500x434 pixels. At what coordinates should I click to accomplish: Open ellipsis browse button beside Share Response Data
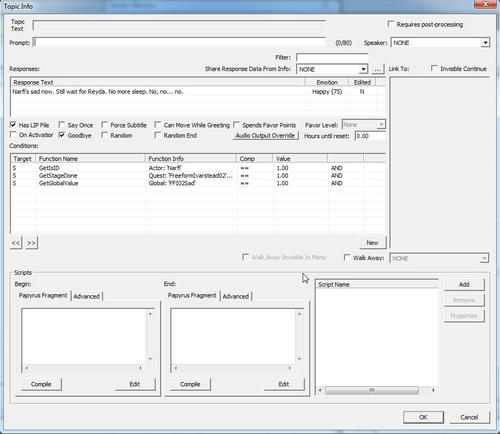coord(377,69)
